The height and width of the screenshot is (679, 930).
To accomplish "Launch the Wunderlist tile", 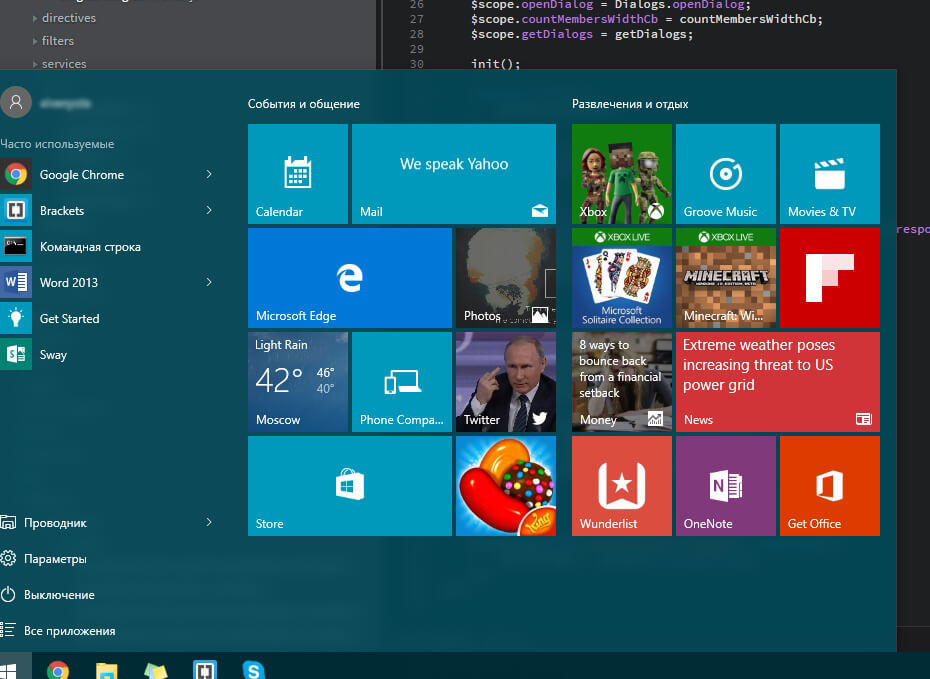I will [x=621, y=485].
